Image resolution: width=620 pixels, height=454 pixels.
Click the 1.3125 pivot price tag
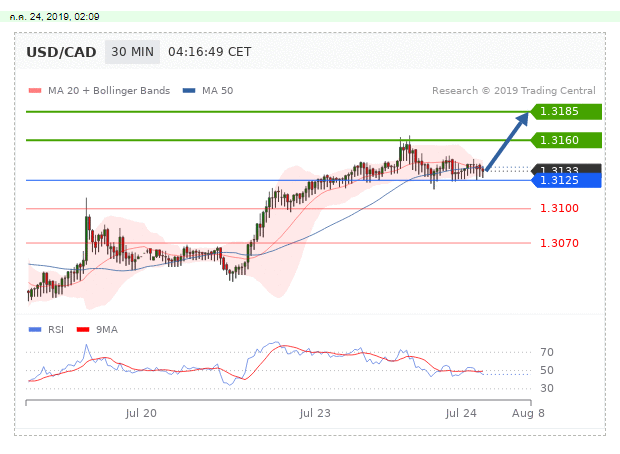pyautogui.click(x=566, y=180)
